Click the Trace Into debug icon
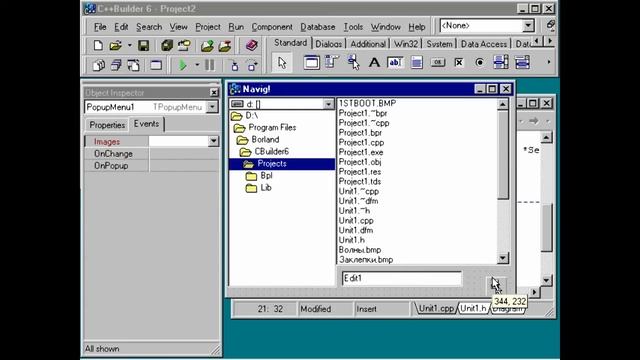The width and height of the screenshot is (640, 360). pos(234,65)
